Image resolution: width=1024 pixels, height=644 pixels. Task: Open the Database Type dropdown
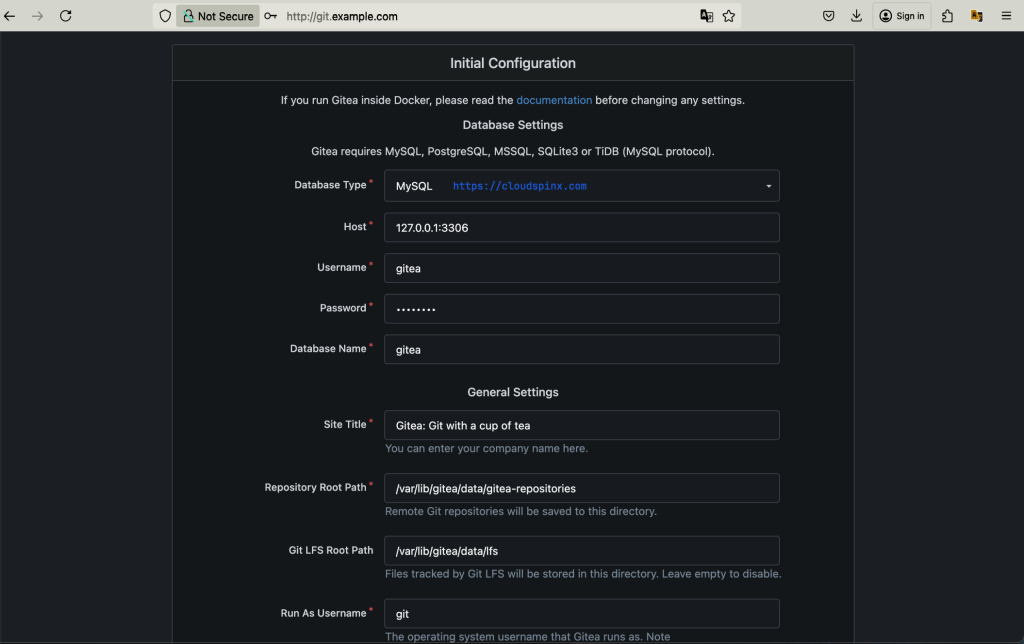coord(580,186)
